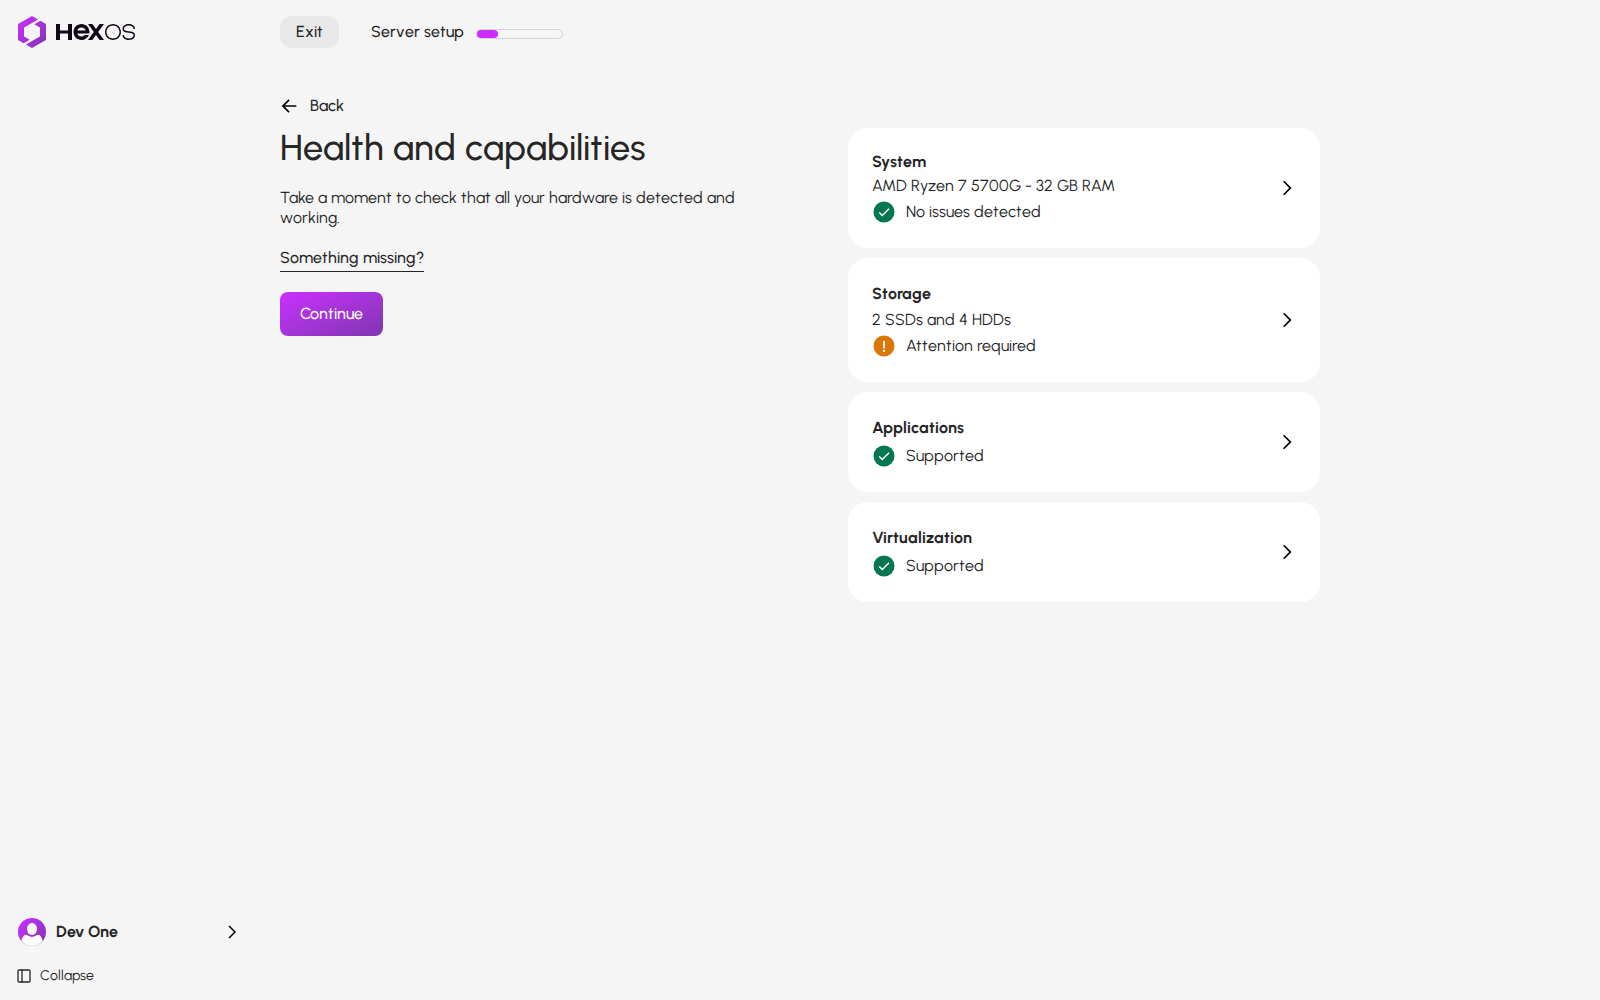Open the Something missing? link
This screenshot has height=1000, width=1600.
pyautogui.click(x=352, y=258)
